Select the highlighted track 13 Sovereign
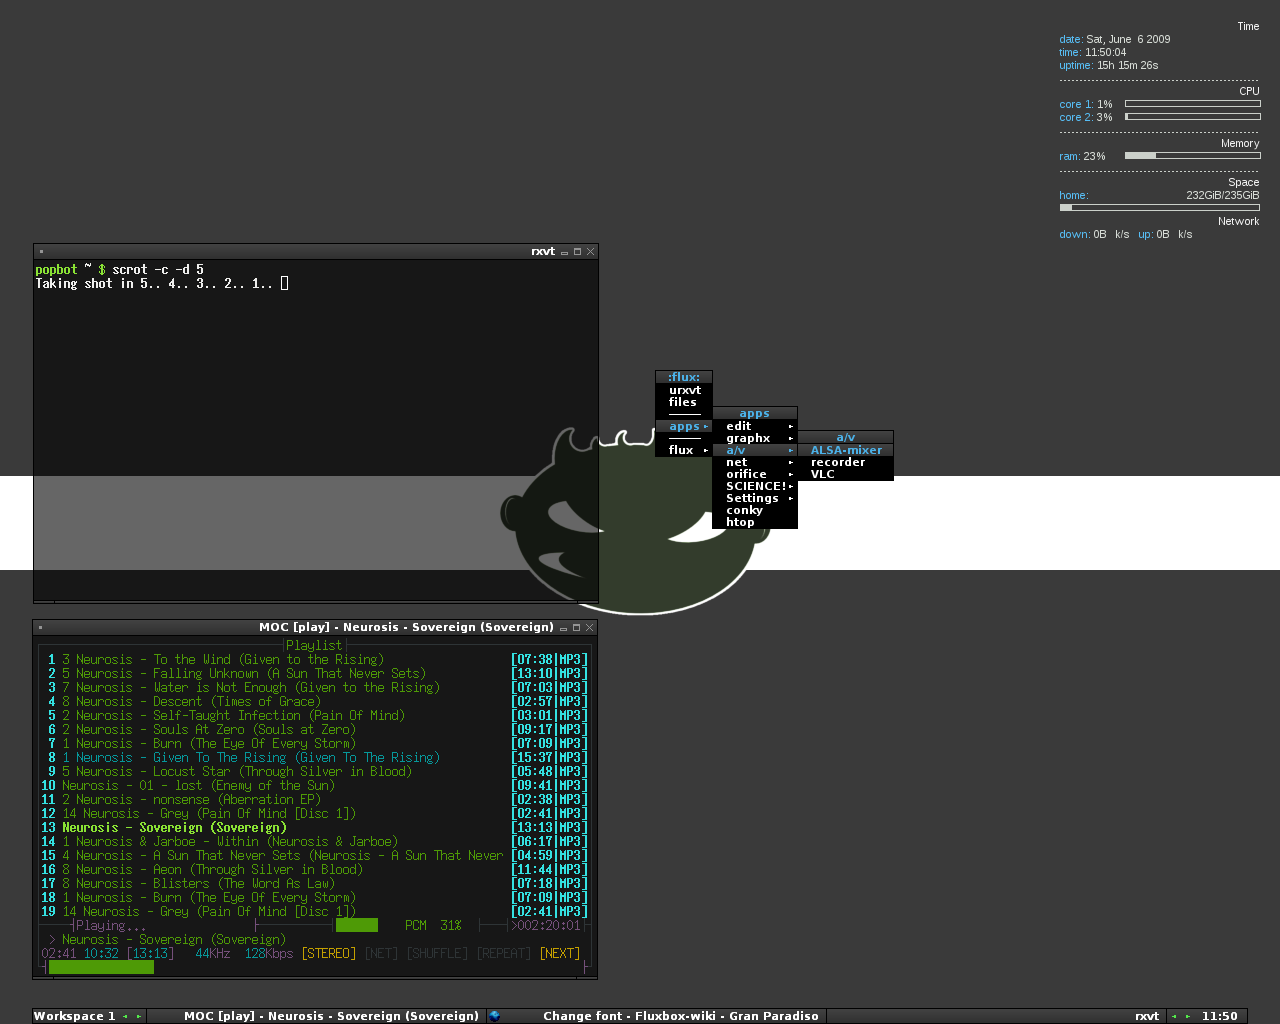 coord(315,827)
